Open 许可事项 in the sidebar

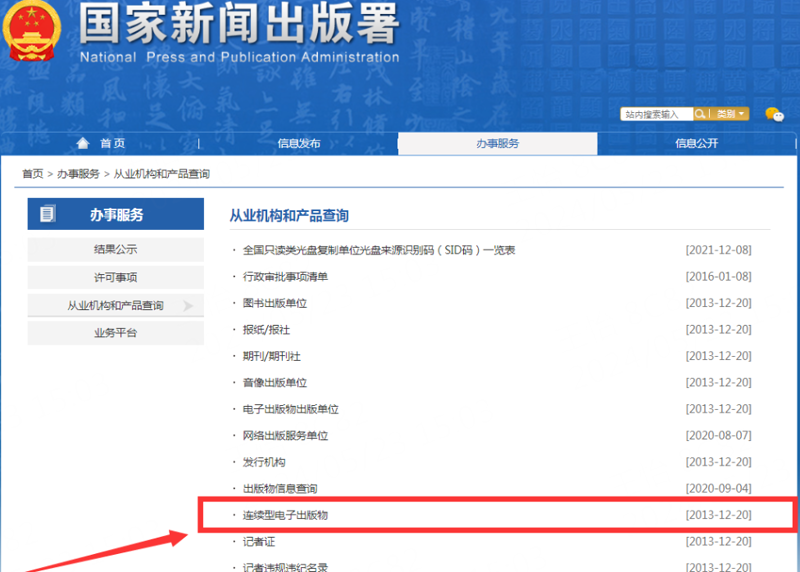[116, 278]
